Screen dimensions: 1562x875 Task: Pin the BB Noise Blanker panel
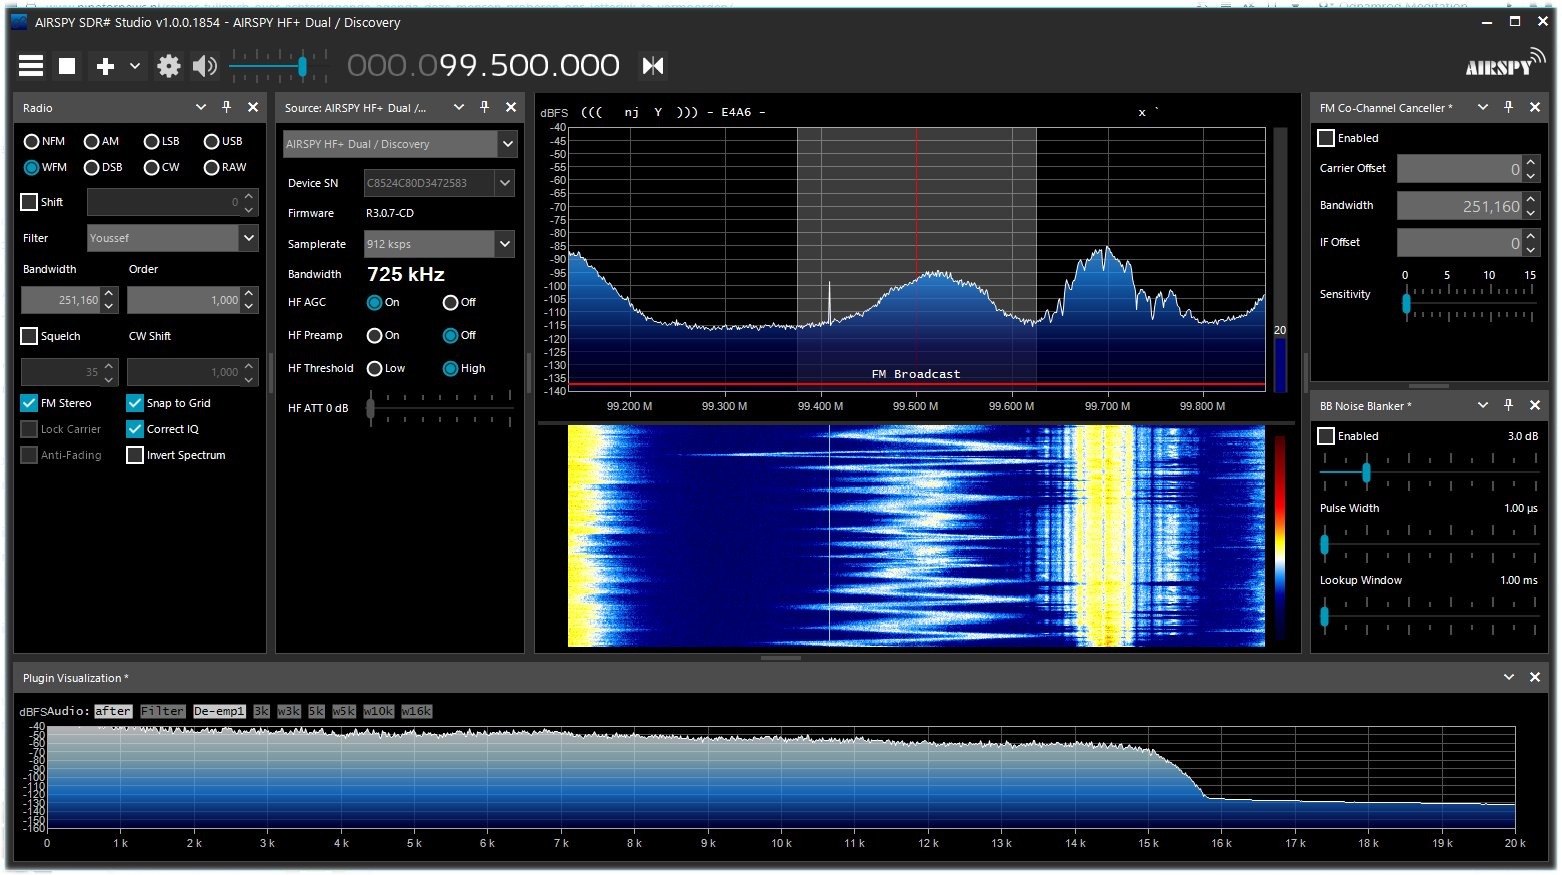click(x=1509, y=405)
